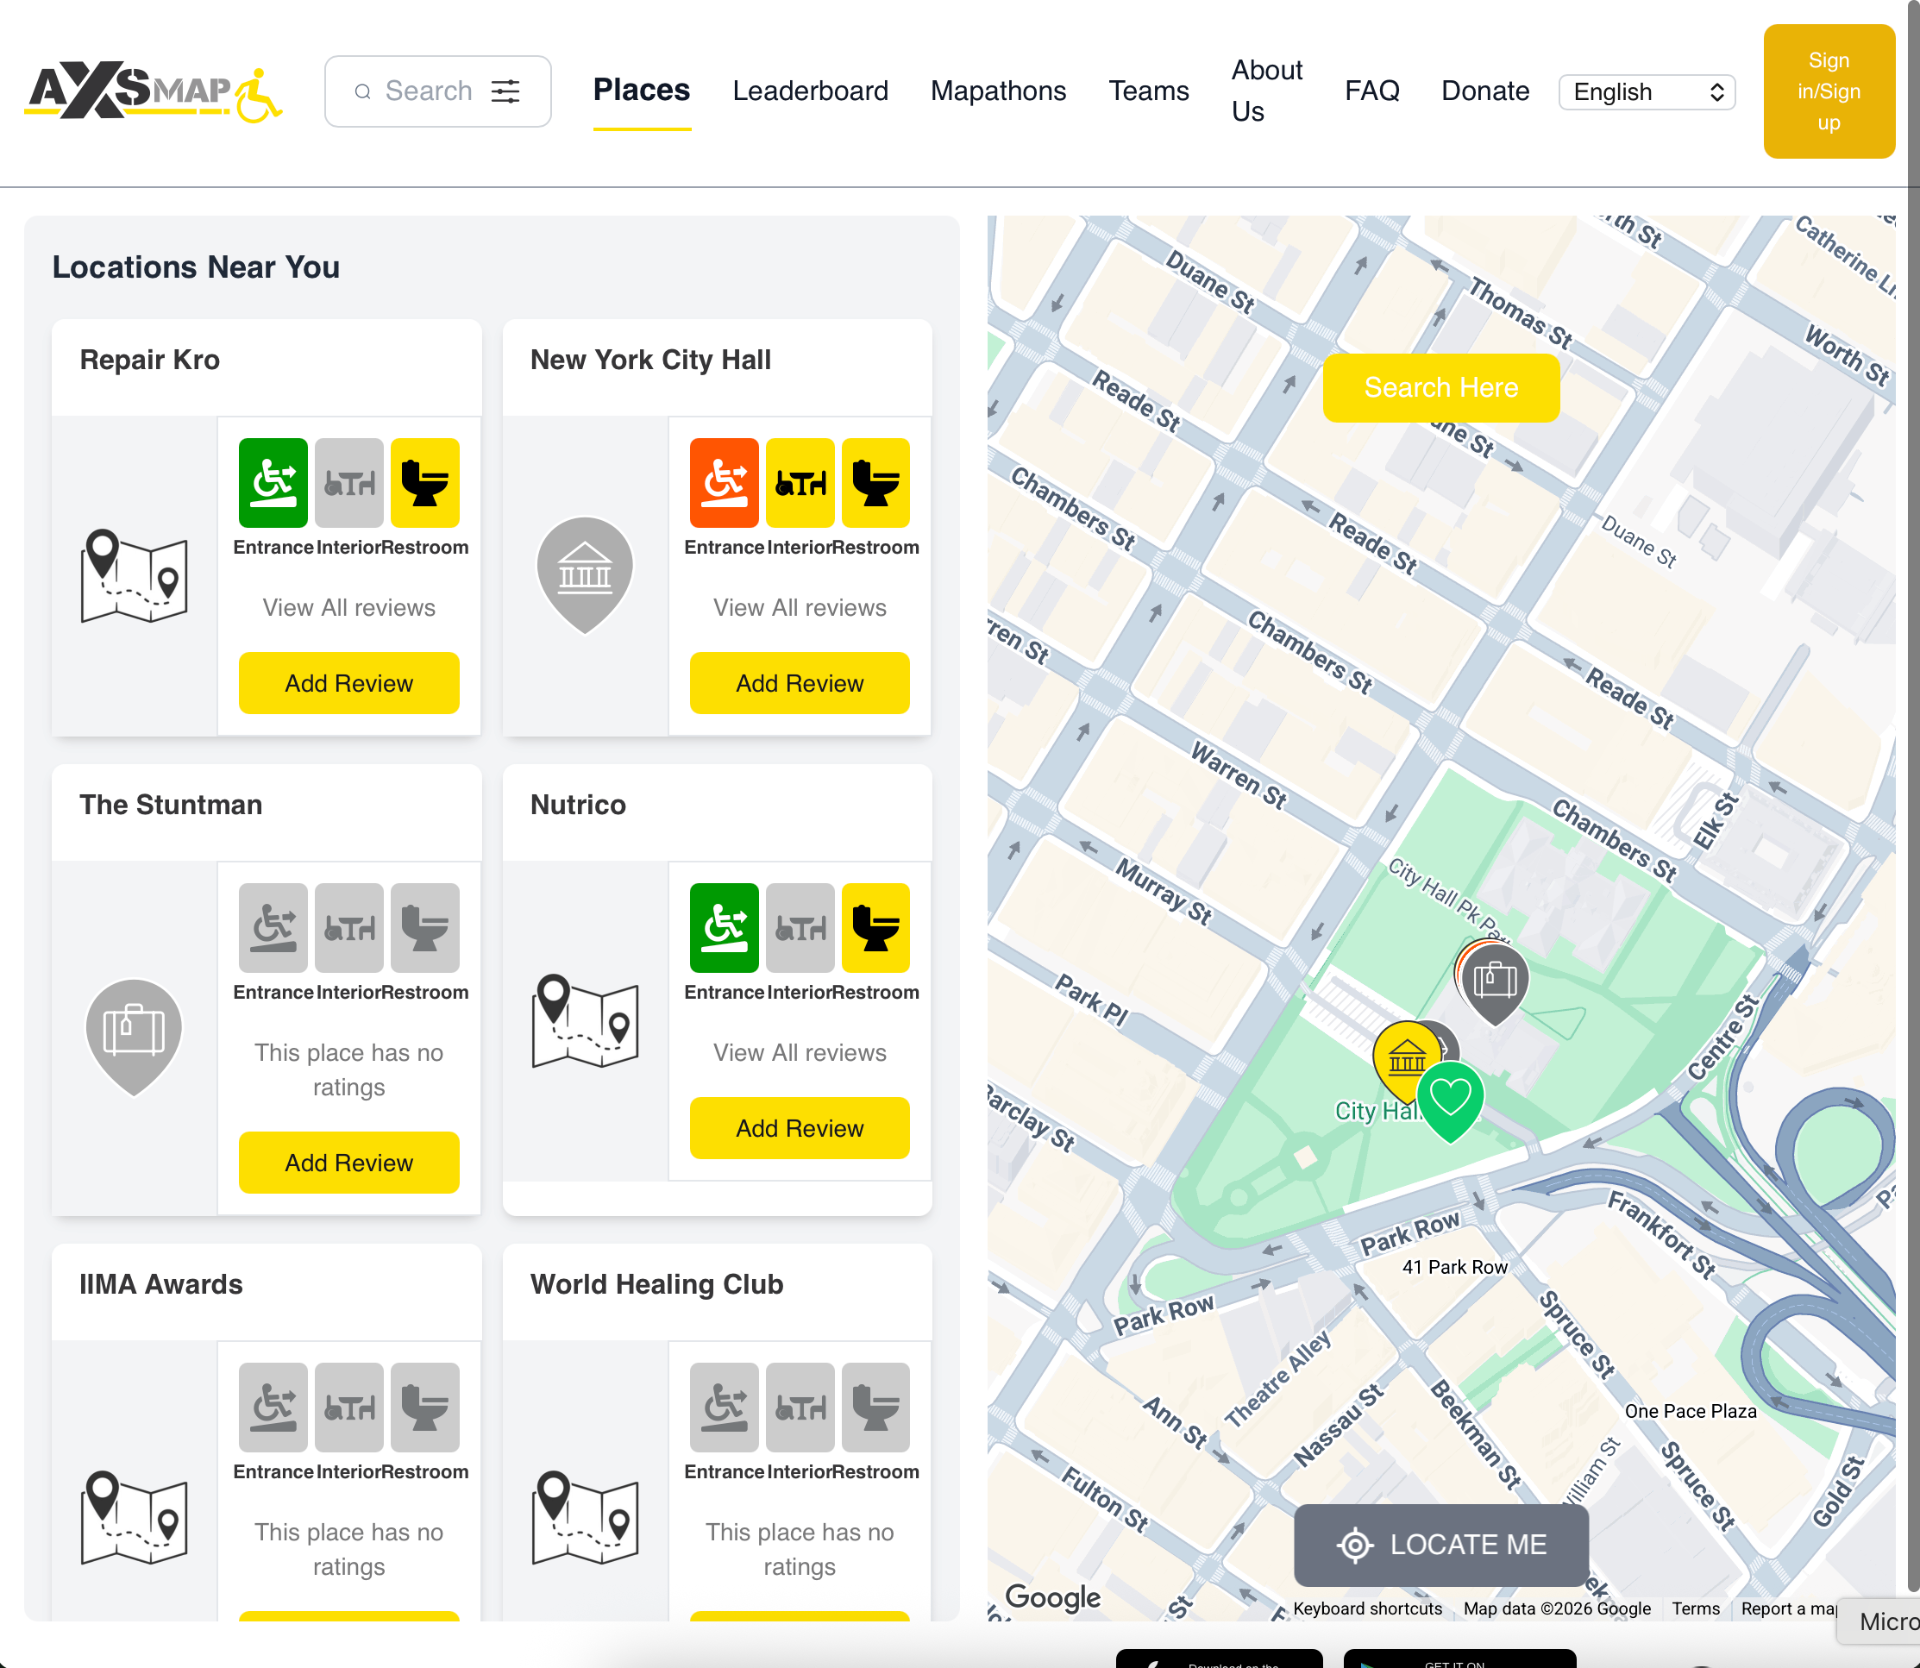This screenshot has width=1920, height=1668.
Task: Open The Stuntman title
Action: point(171,805)
